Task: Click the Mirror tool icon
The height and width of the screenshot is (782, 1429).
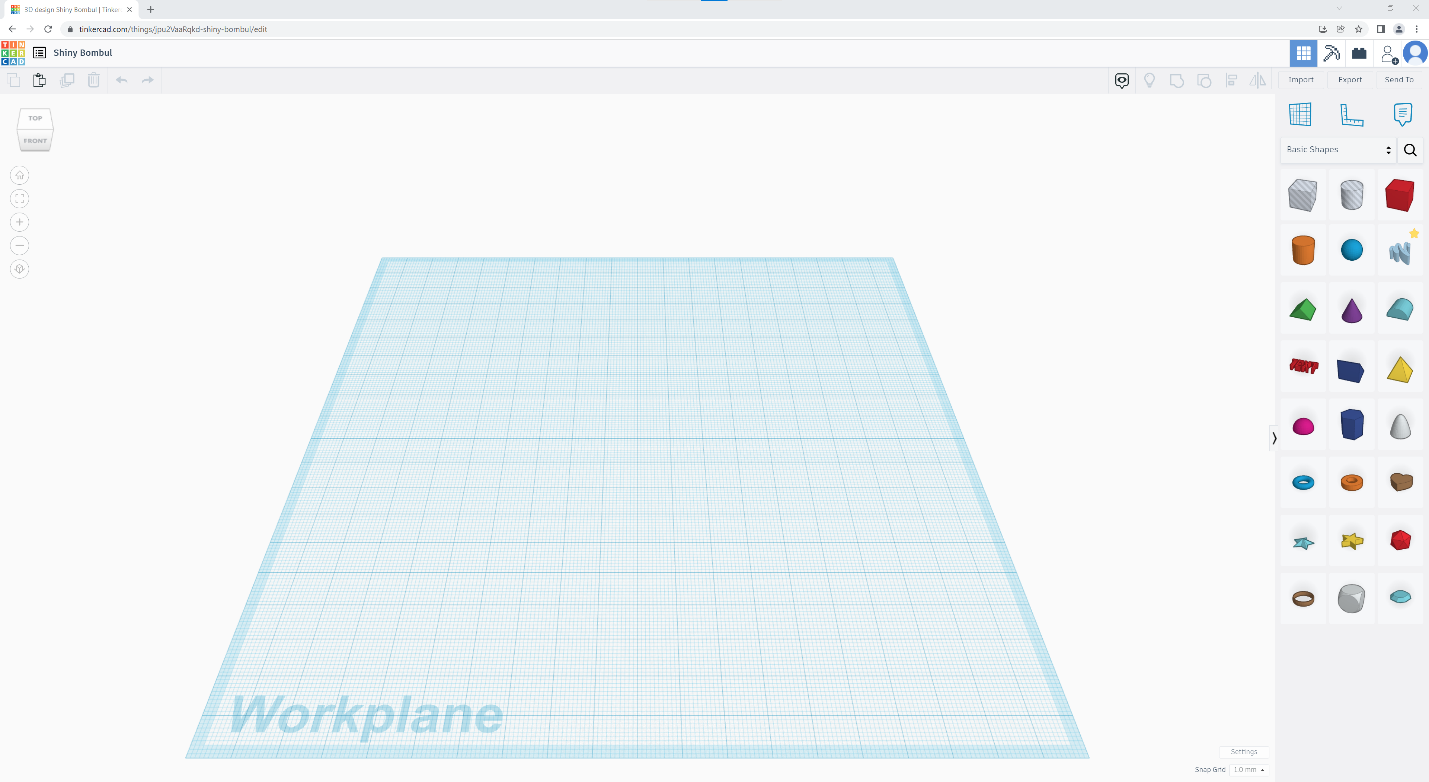Action: point(1257,80)
